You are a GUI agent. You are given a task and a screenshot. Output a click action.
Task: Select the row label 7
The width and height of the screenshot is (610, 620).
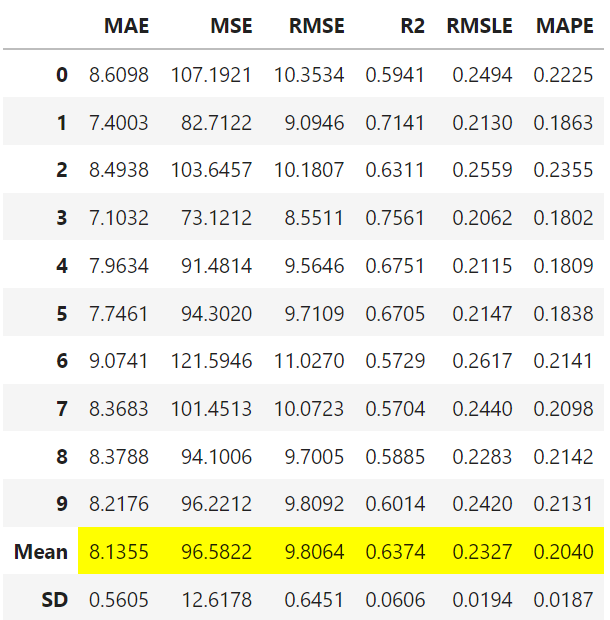(x=62, y=409)
